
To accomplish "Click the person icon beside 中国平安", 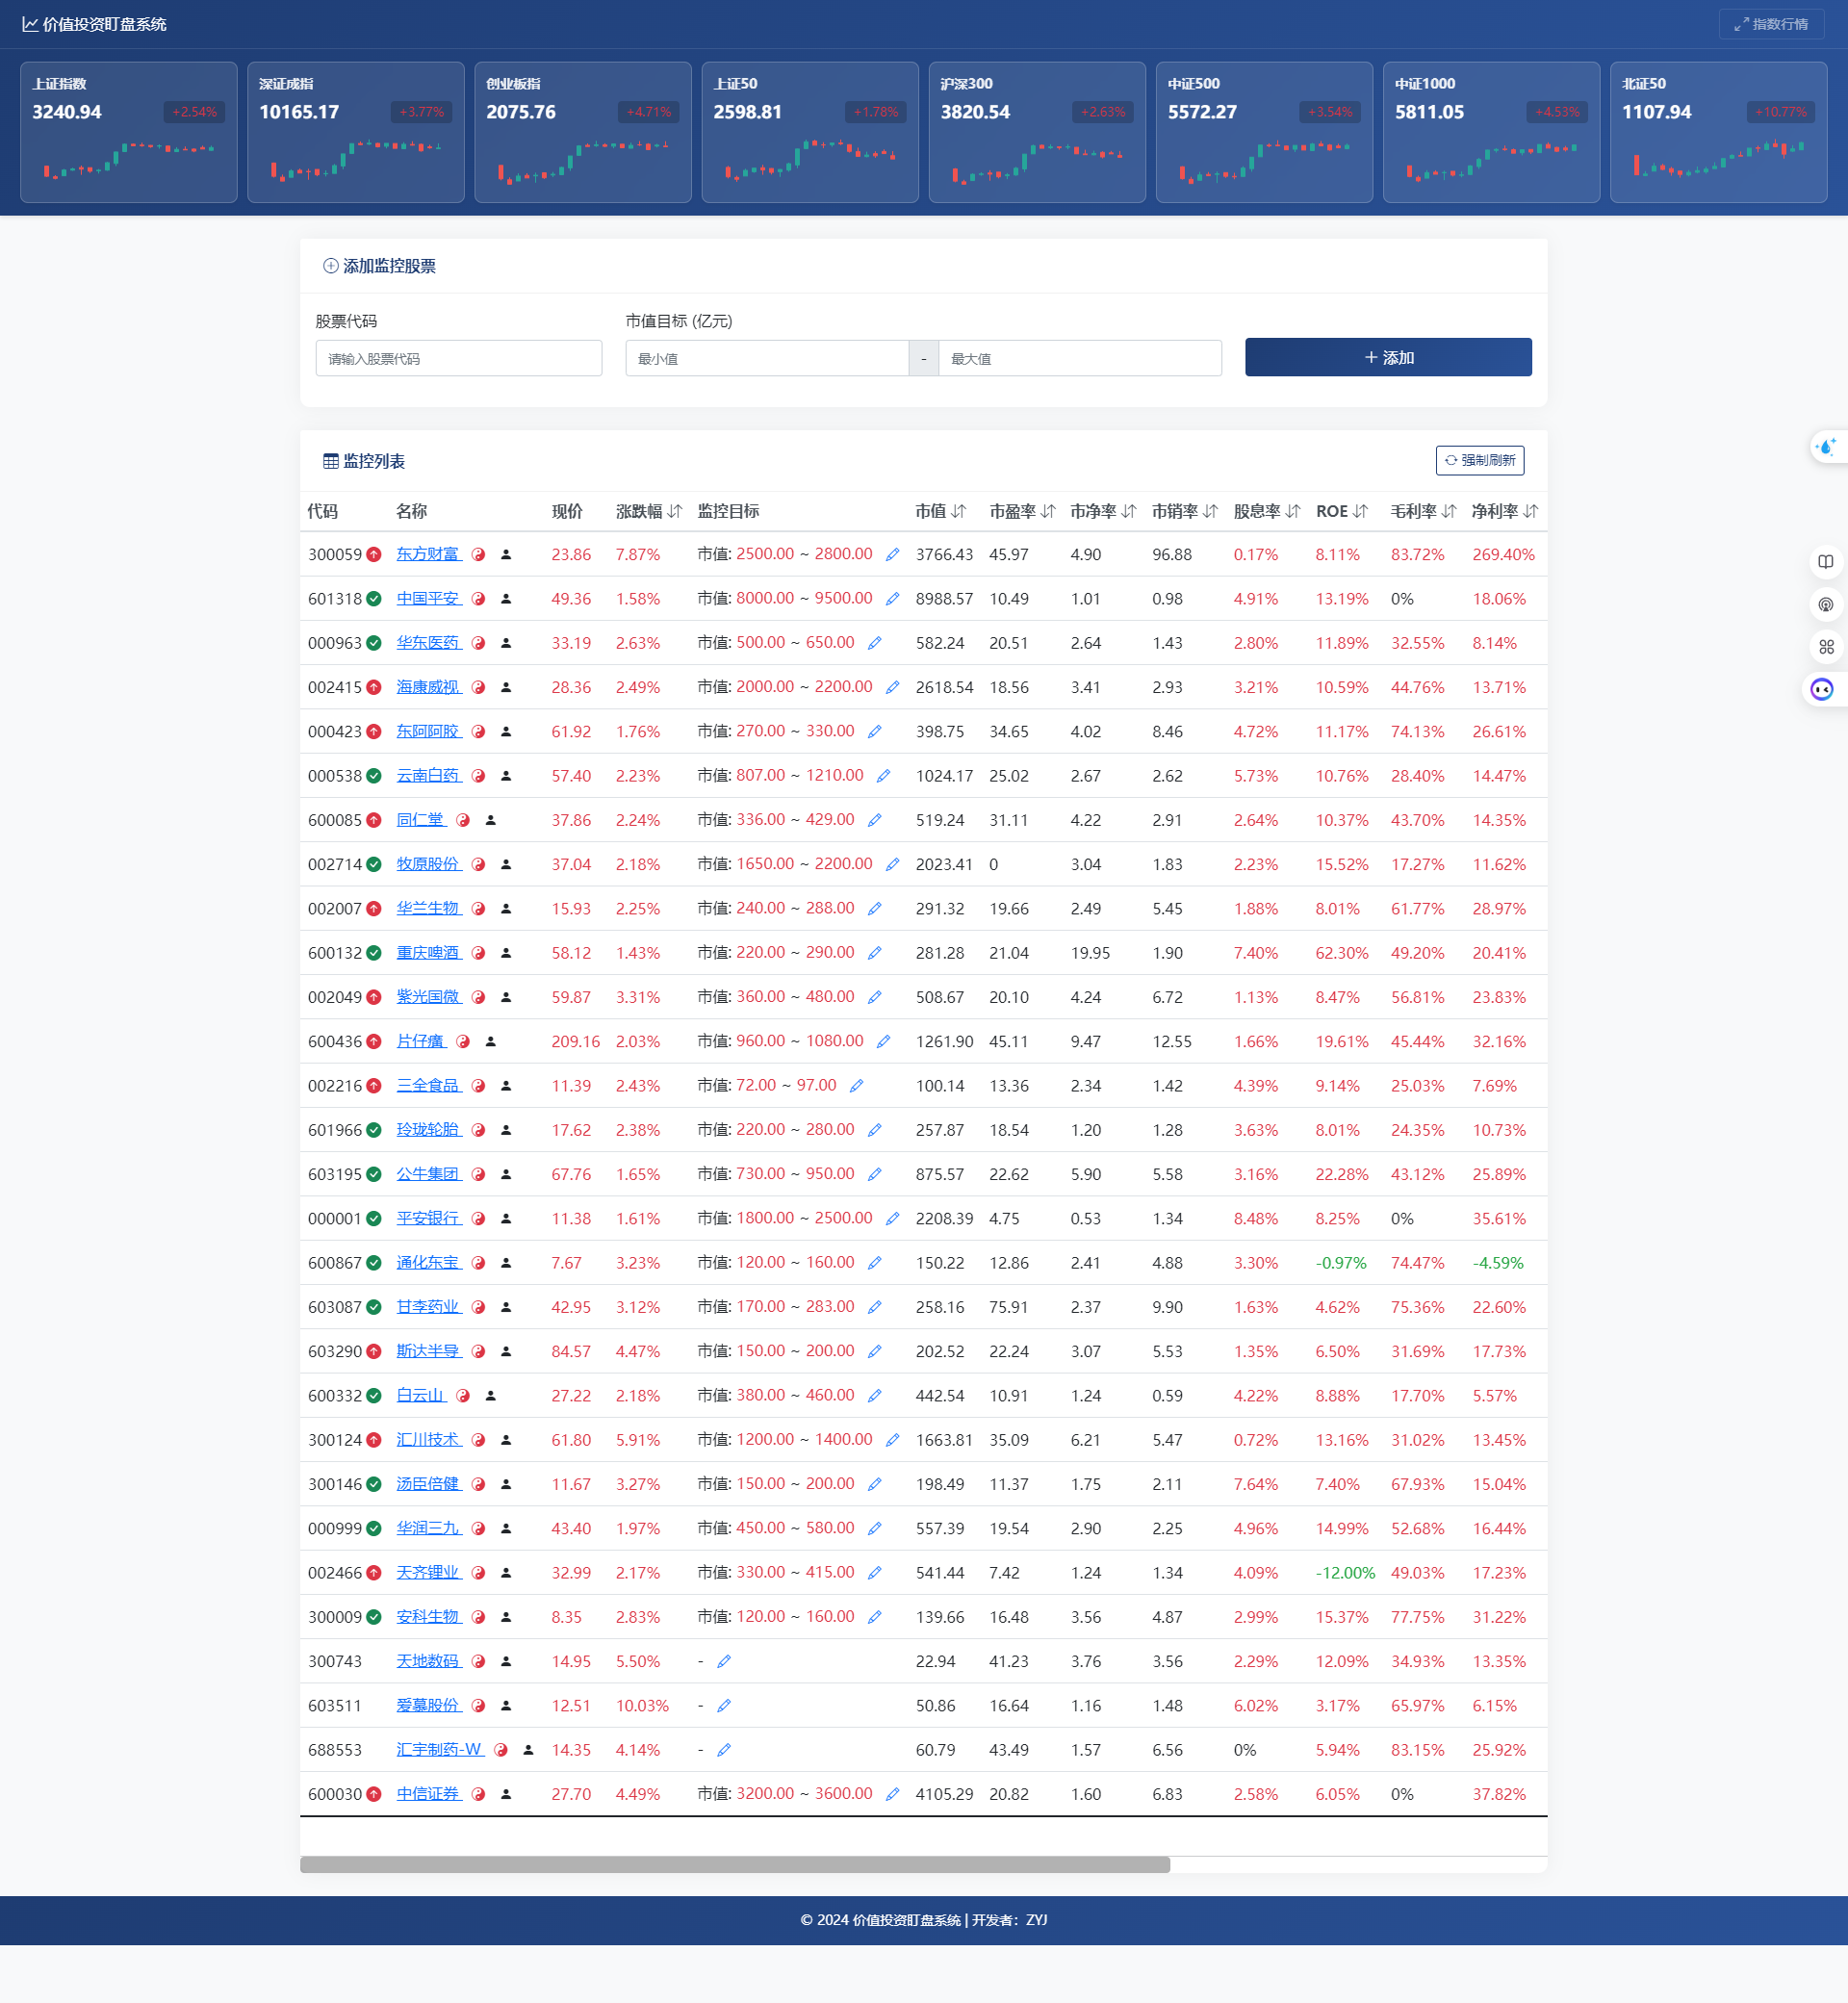I will [x=506, y=599].
